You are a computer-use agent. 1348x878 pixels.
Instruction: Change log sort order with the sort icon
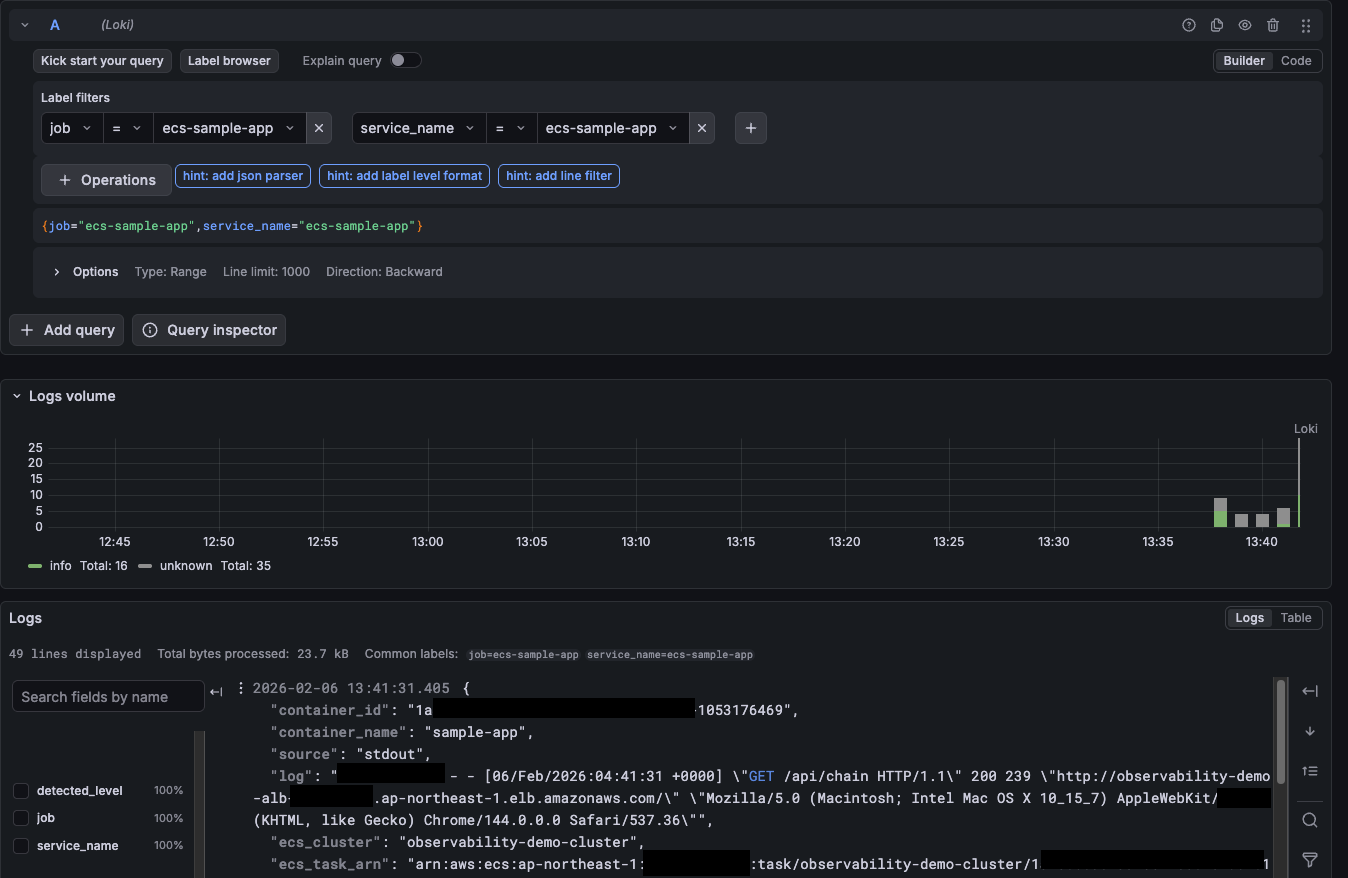1310,771
